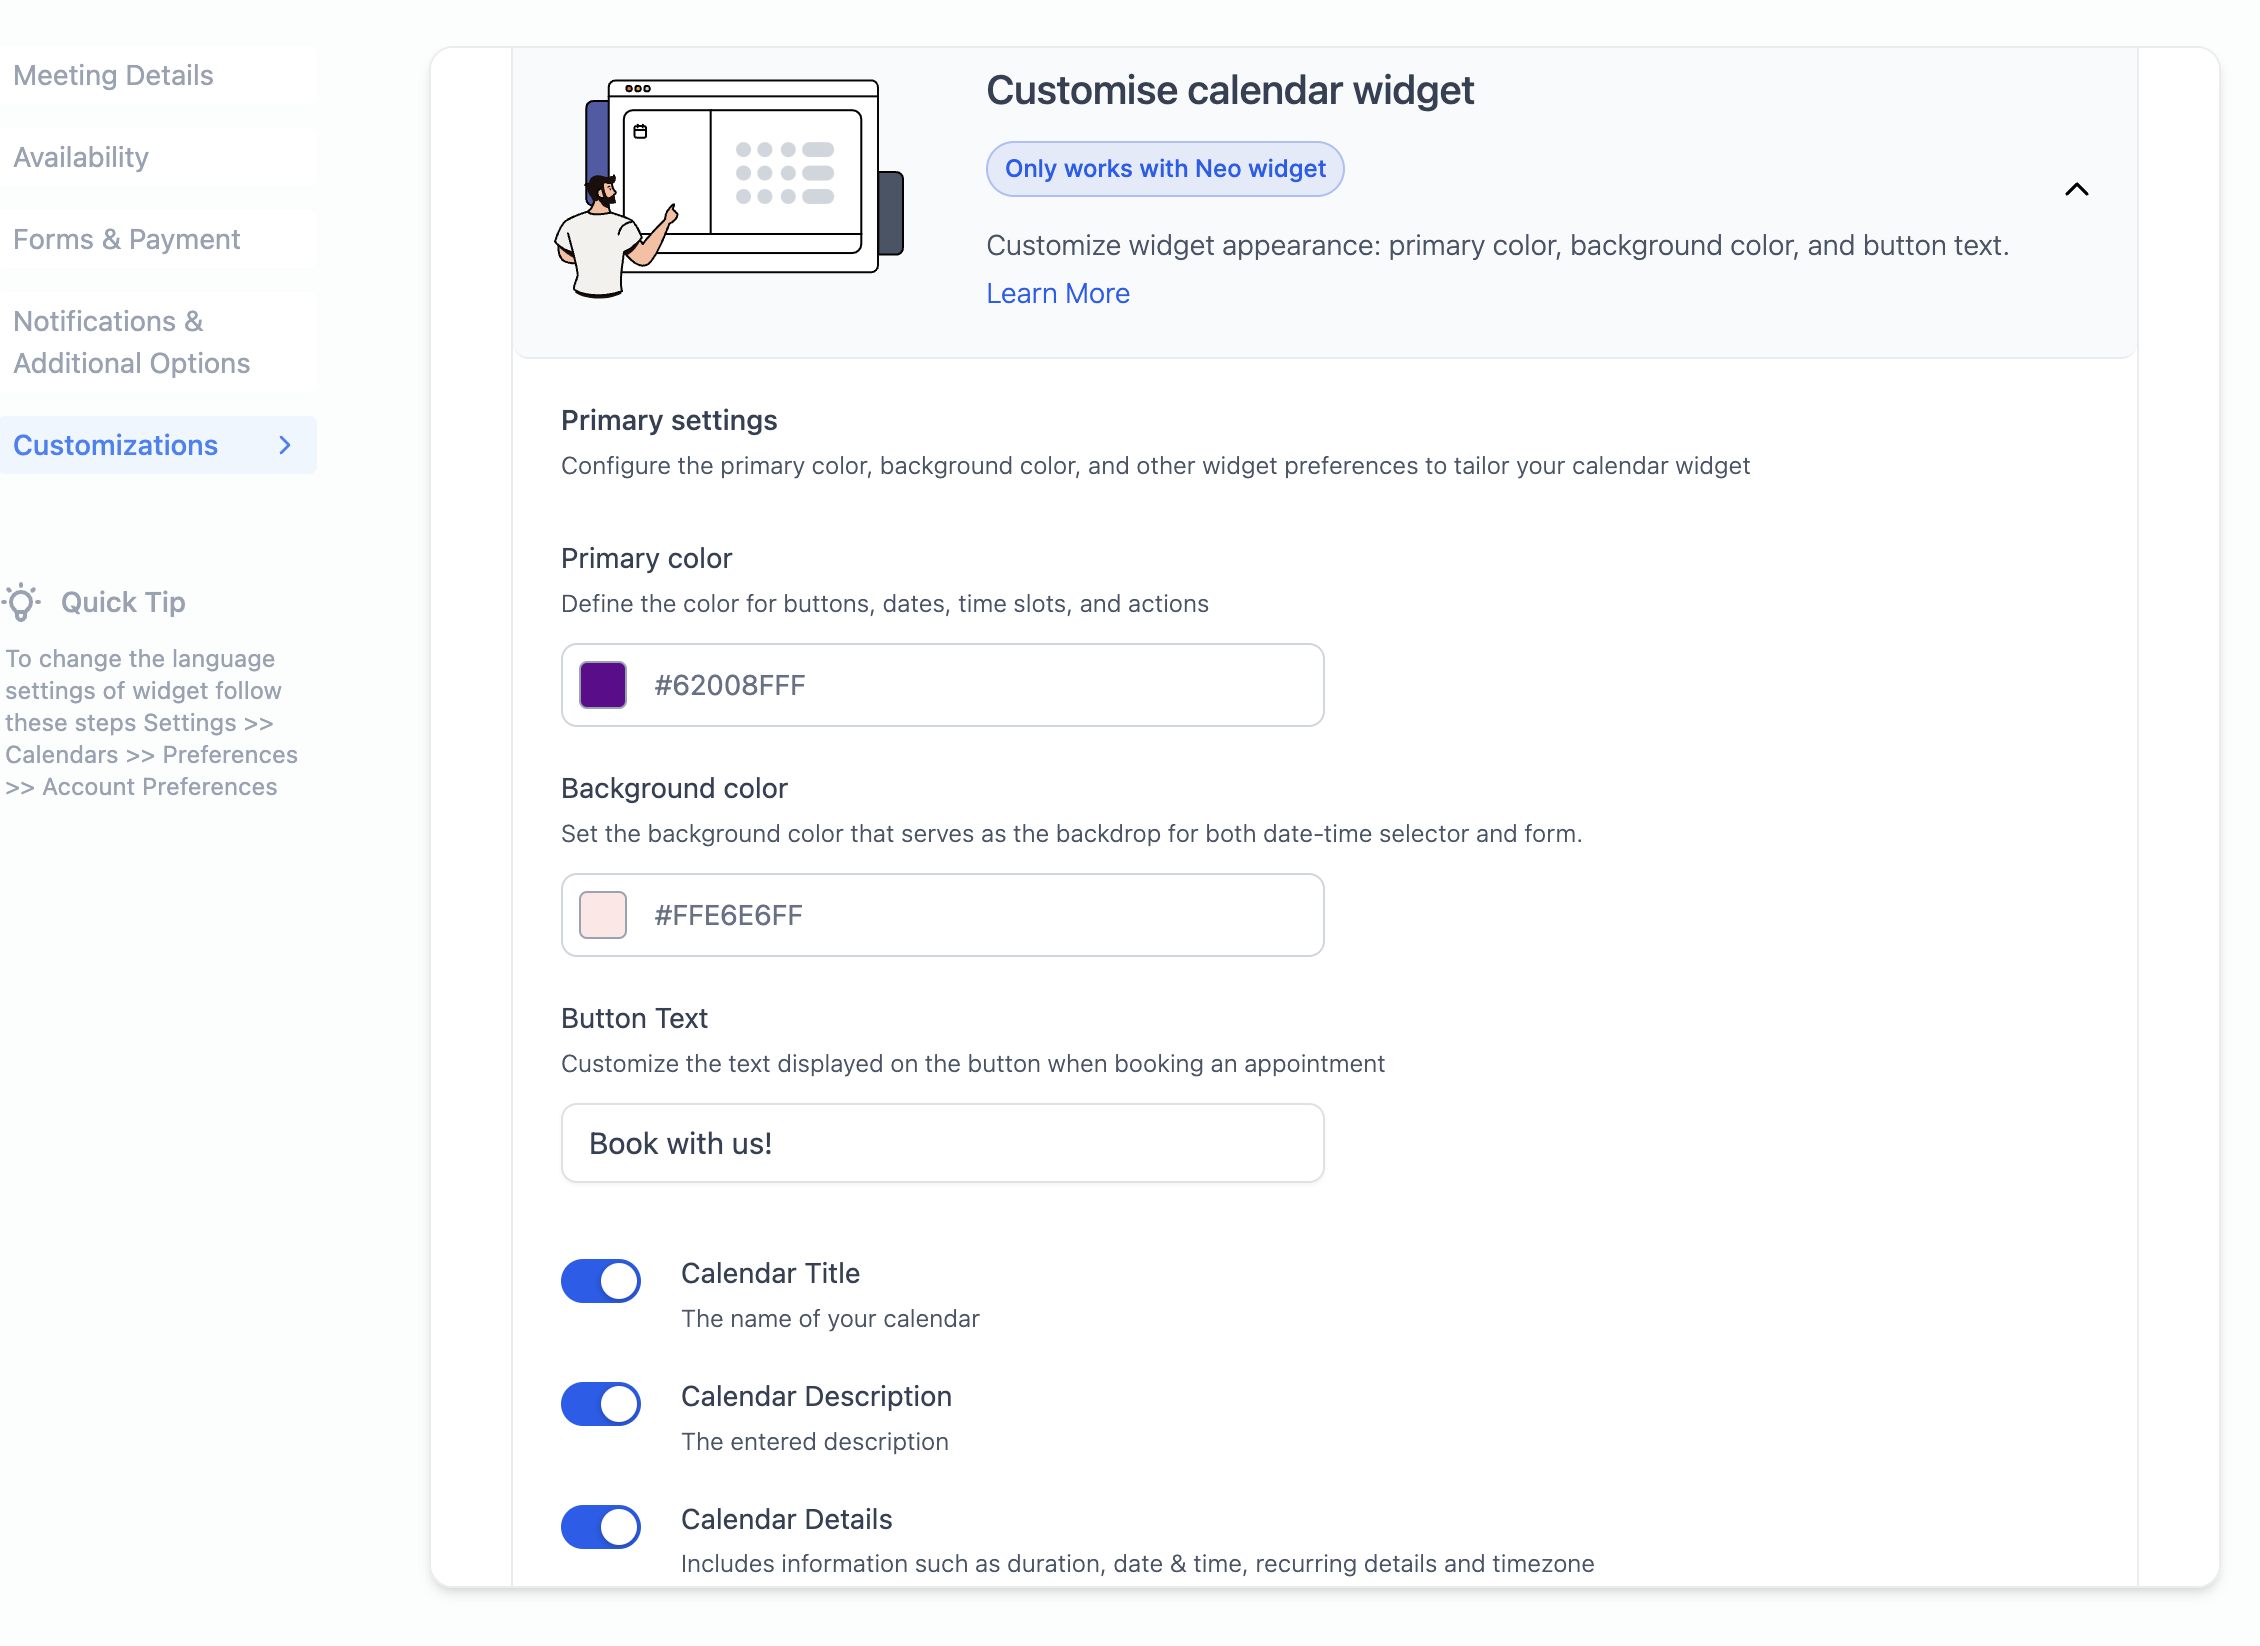
Task: Open the pink background color swatch
Action: click(x=603, y=915)
